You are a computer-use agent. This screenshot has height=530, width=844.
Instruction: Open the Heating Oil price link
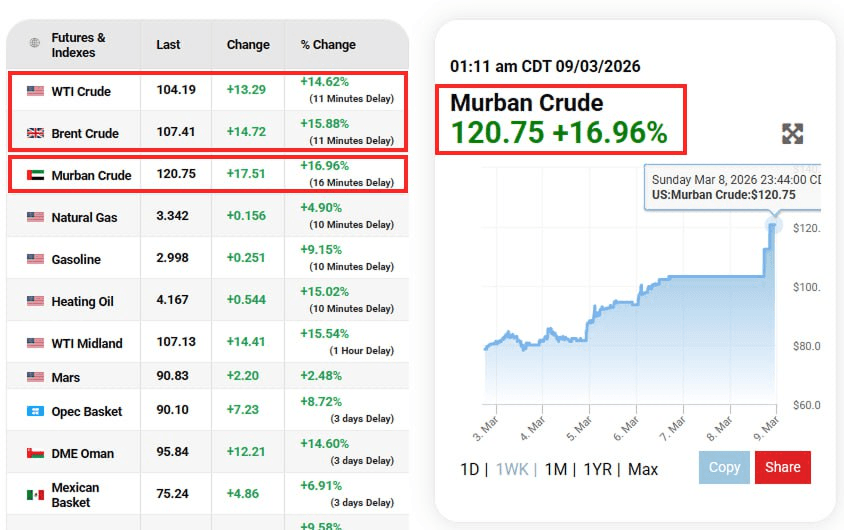pos(82,301)
